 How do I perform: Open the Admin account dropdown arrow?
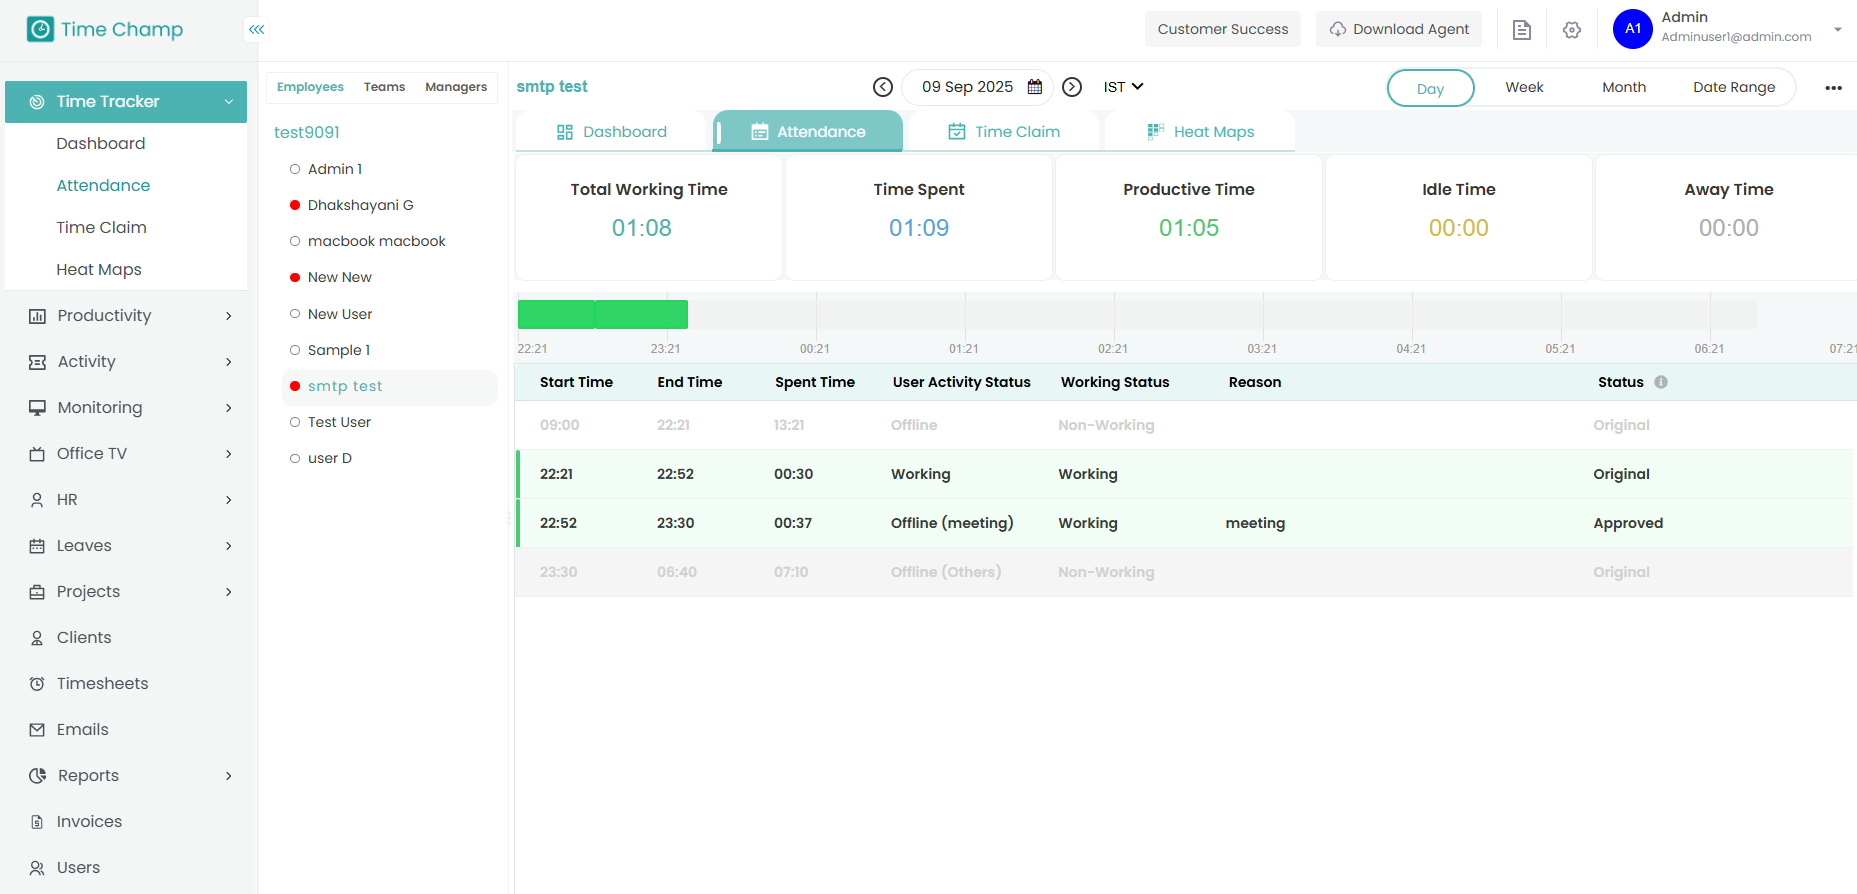pyautogui.click(x=1837, y=29)
